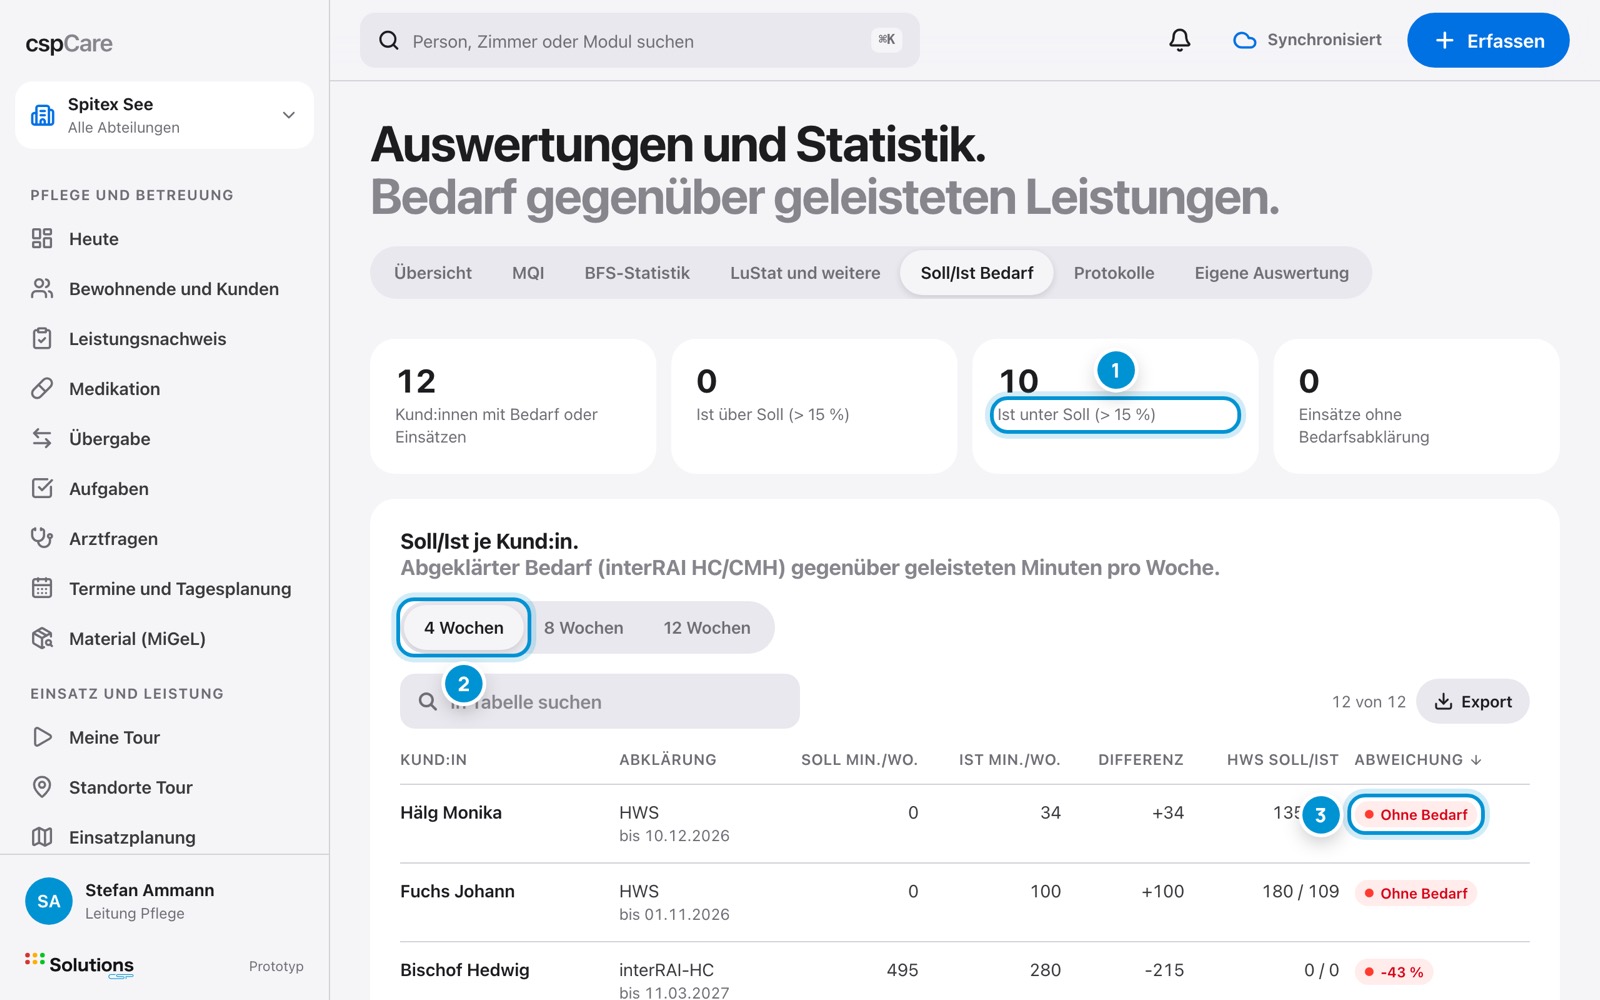
Task: Open Medikation menu label
Action: 114,389
